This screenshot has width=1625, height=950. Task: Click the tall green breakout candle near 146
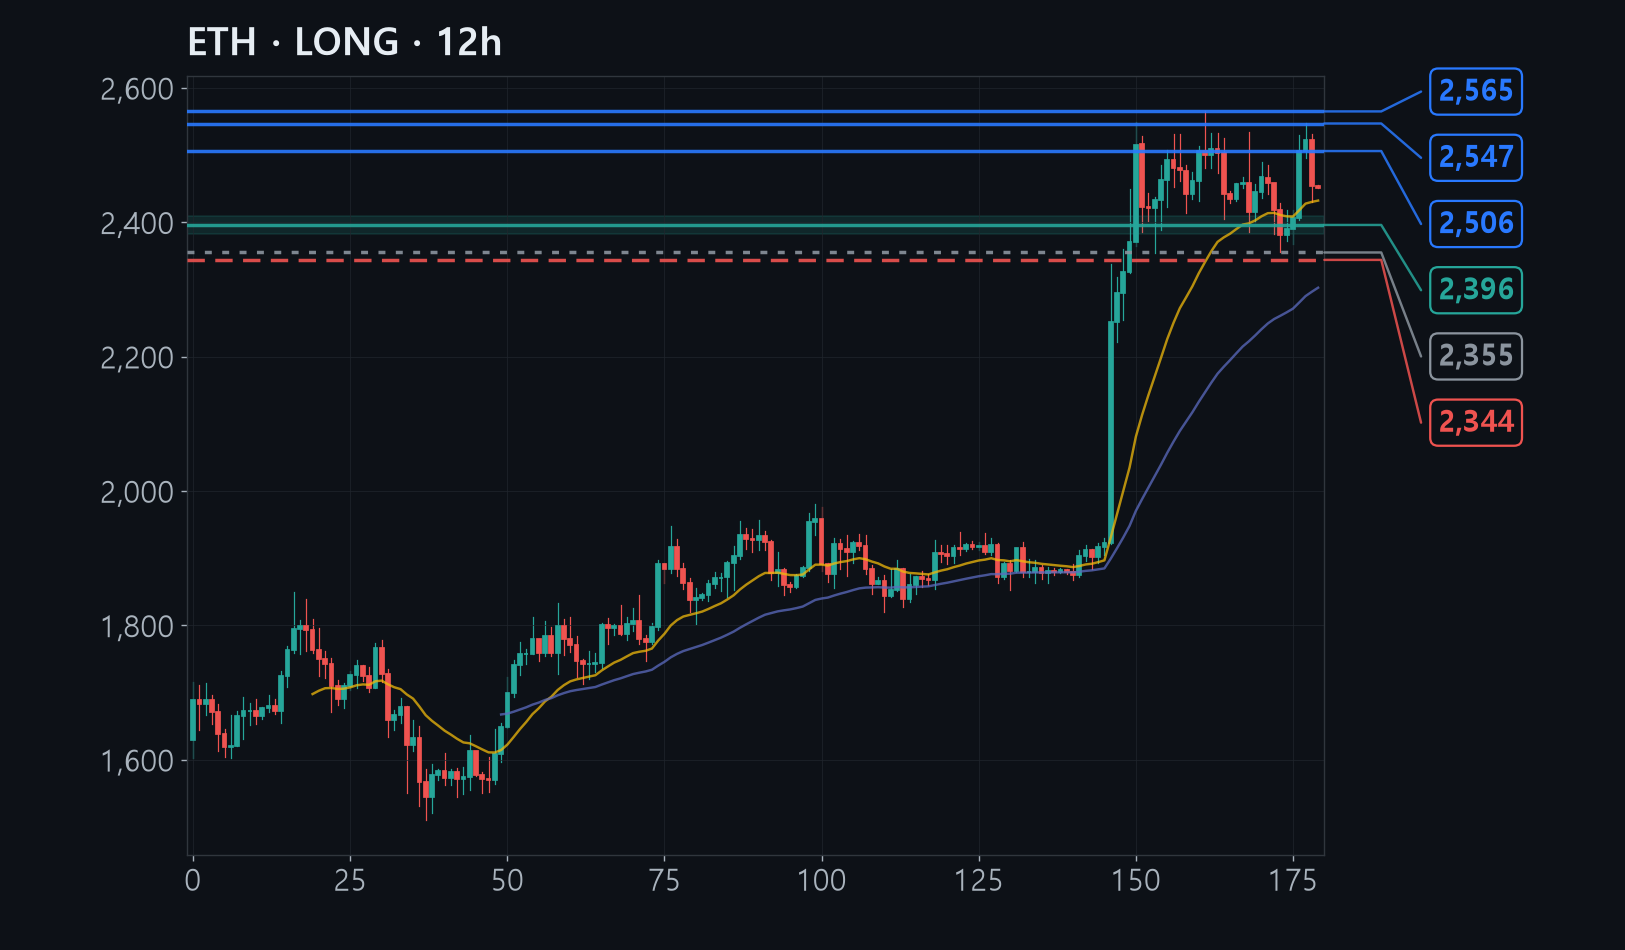(1111, 432)
